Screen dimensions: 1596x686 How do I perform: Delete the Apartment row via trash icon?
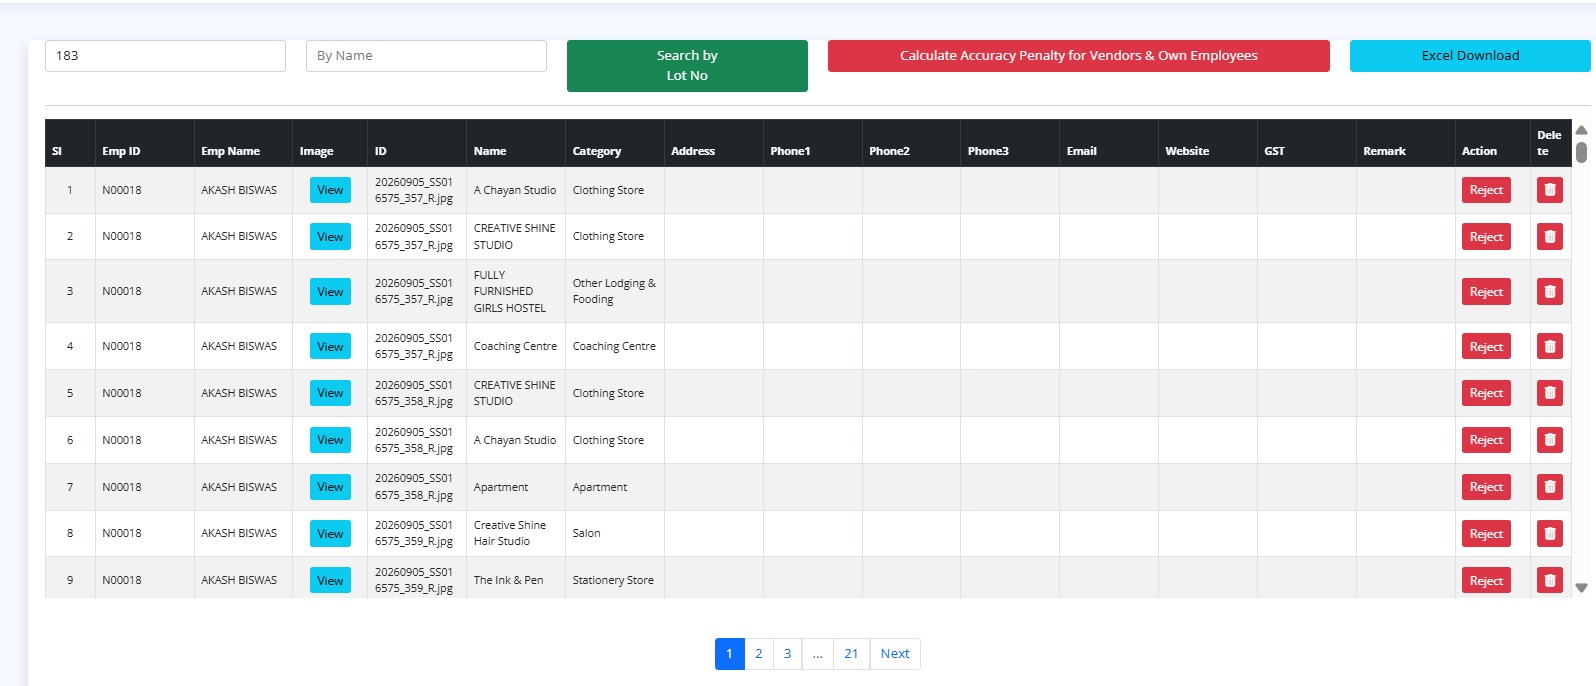click(1549, 487)
